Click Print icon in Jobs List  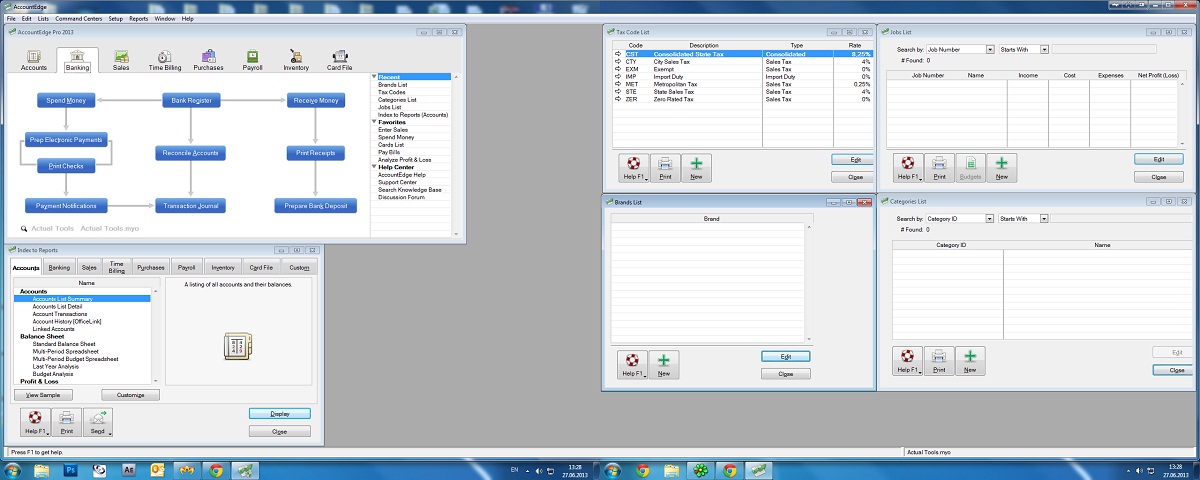(x=939, y=168)
